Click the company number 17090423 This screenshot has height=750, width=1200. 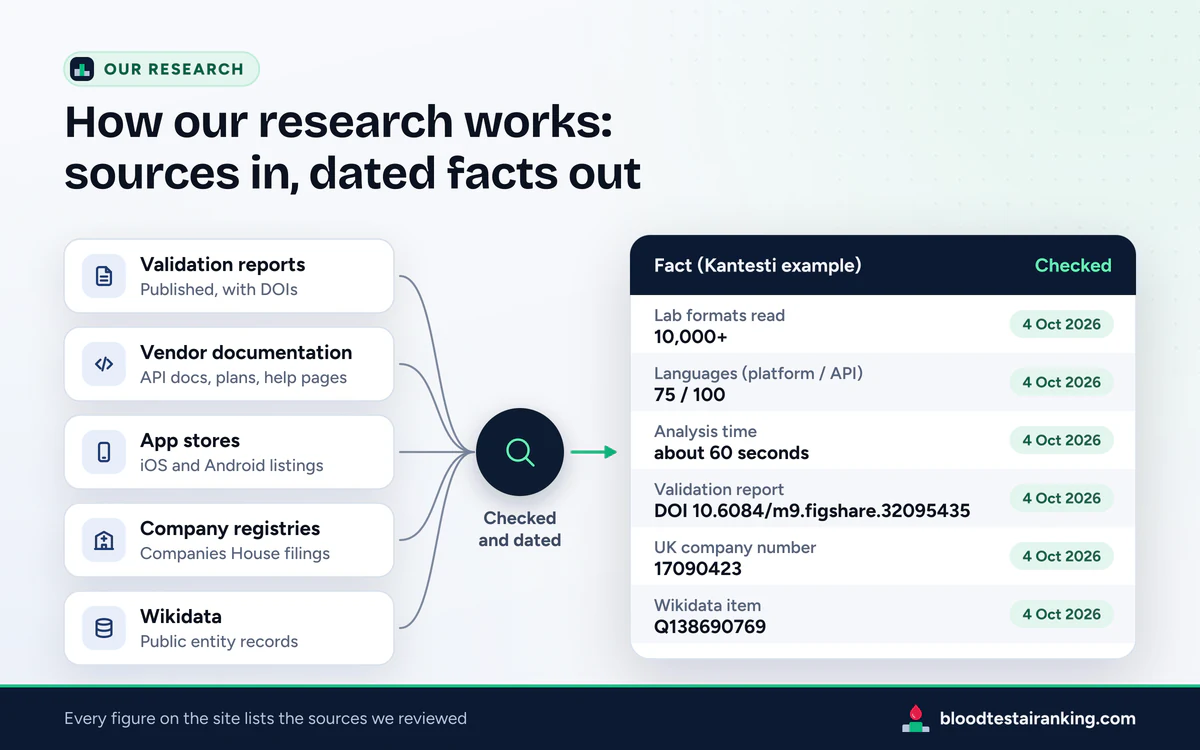pyautogui.click(x=698, y=569)
